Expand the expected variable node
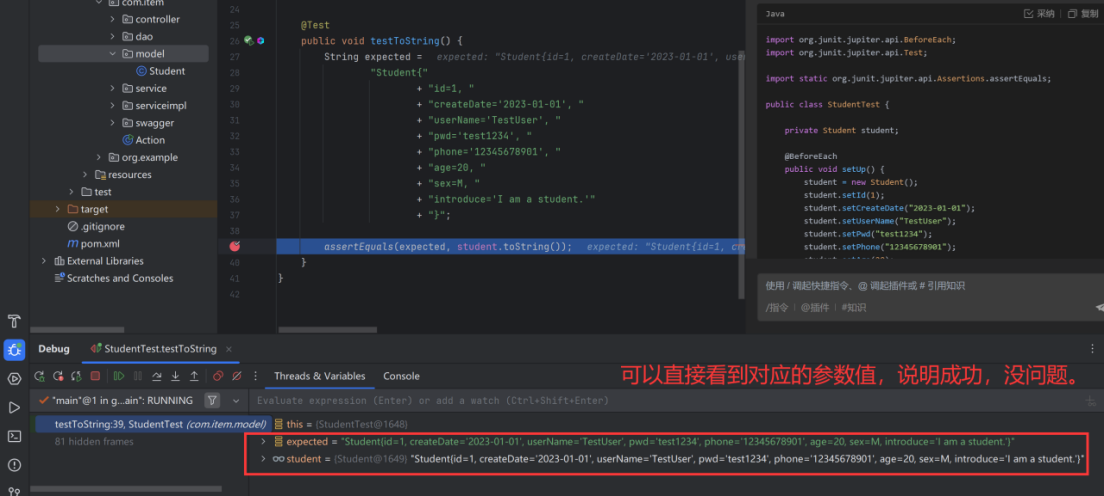Viewport: 1104px width, 496px height. point(263,442)
